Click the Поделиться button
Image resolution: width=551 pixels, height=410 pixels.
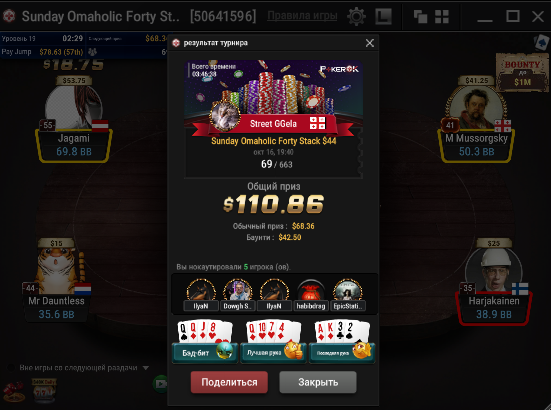(x=229, y=382)
